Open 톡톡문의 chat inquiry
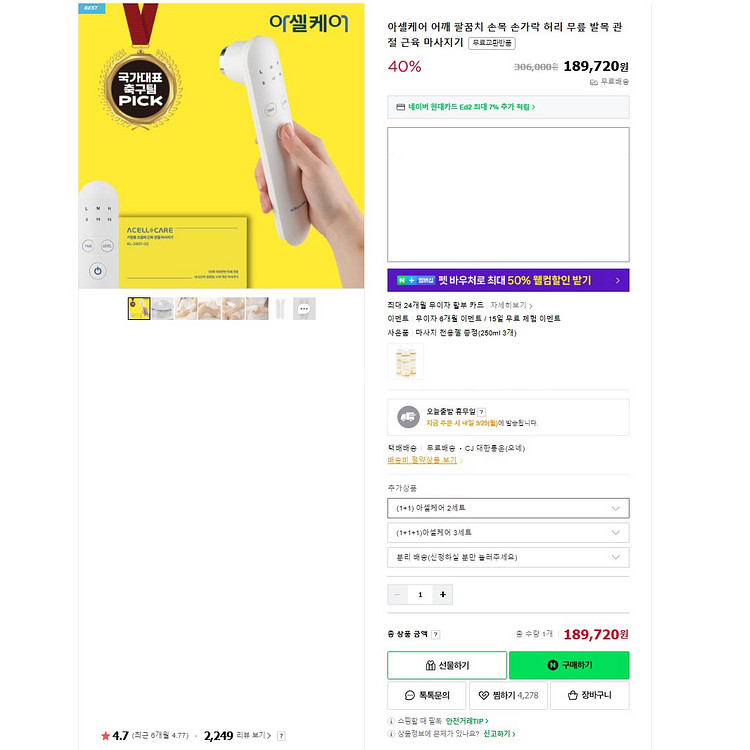This screenshot has height=750, width=750. [426, 695]
